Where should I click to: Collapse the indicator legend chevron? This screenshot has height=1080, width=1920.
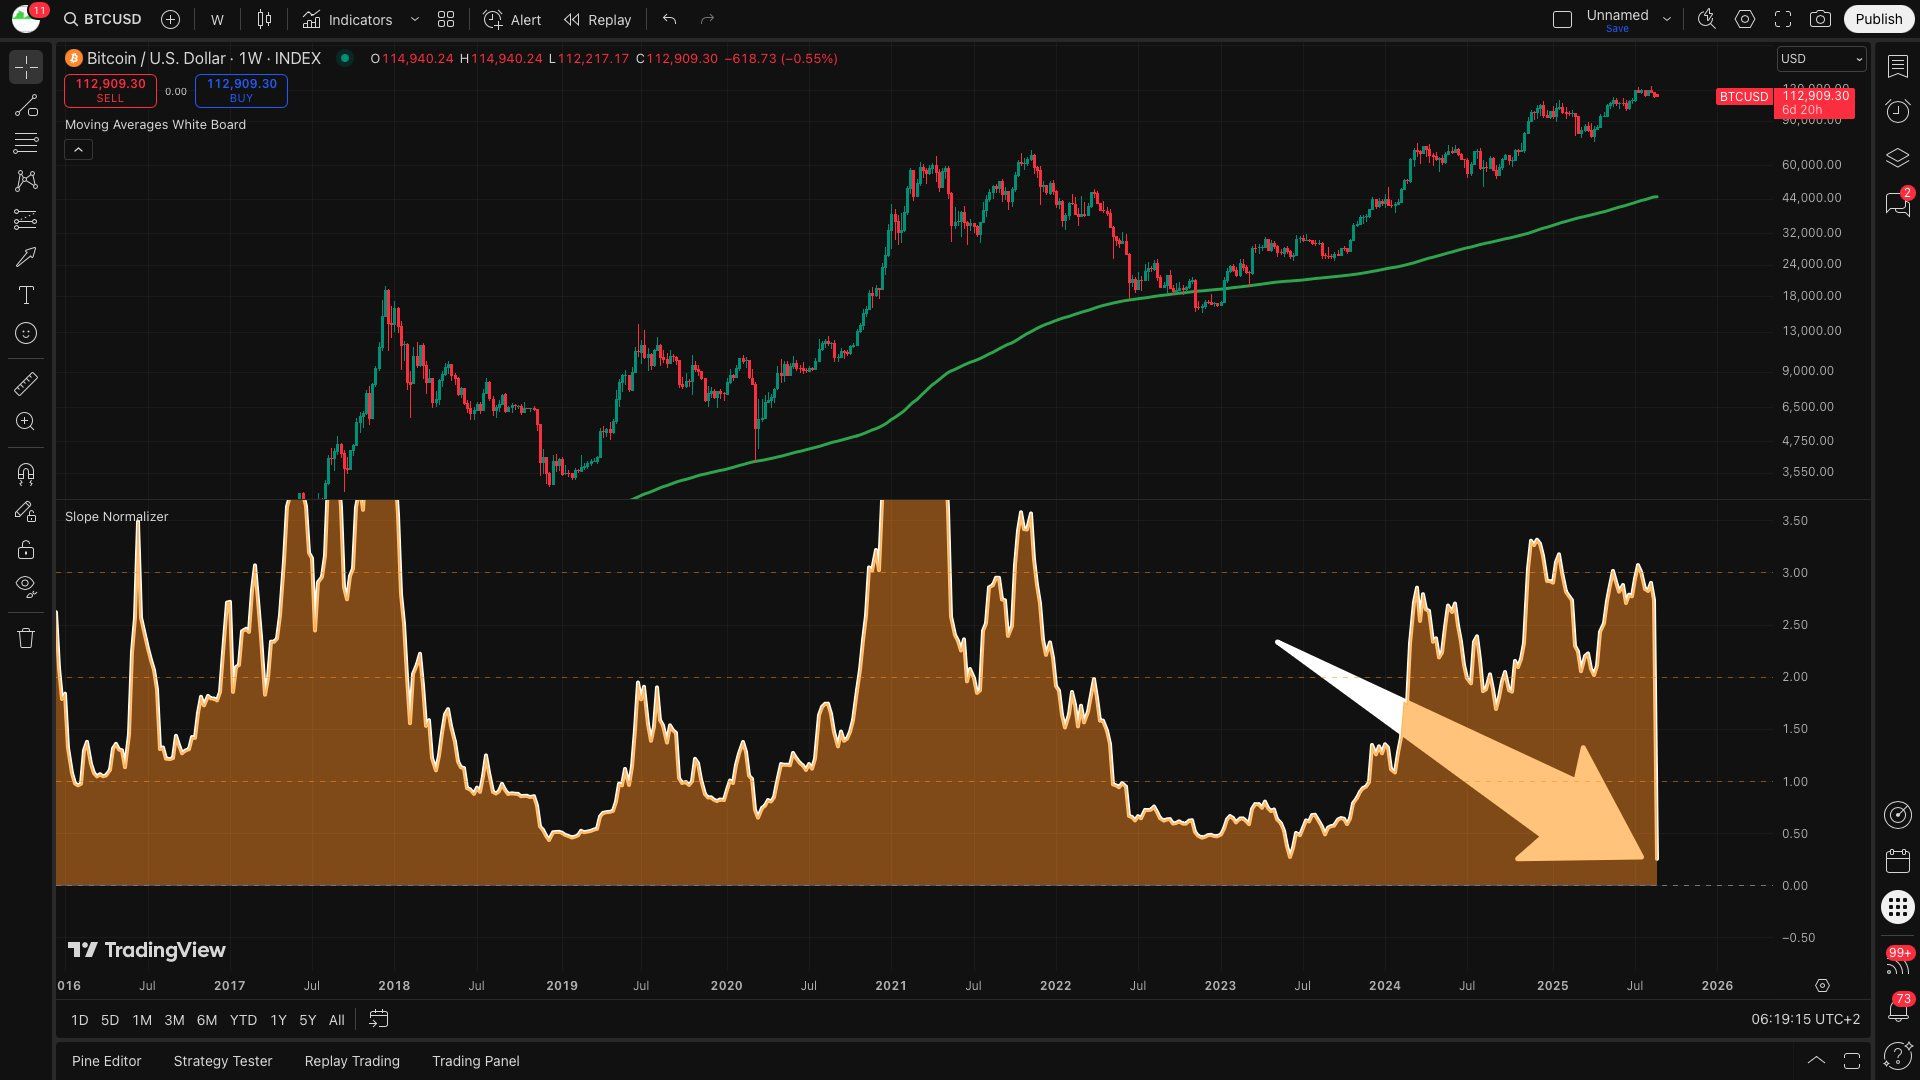[78, 150]
